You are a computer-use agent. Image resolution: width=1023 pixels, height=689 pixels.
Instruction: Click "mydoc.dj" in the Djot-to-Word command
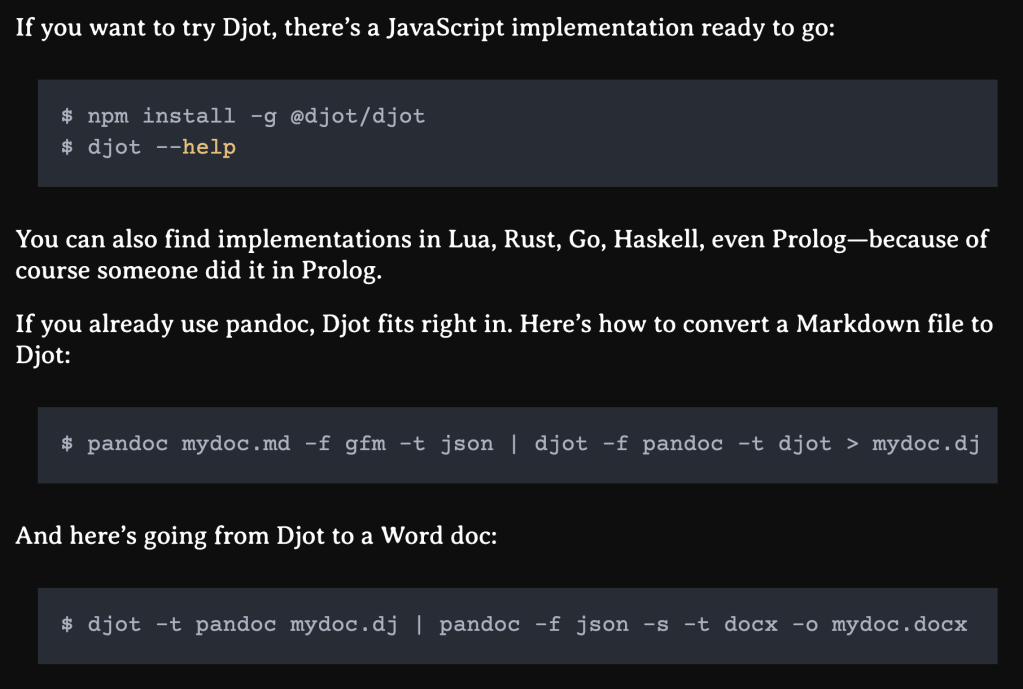343,625
